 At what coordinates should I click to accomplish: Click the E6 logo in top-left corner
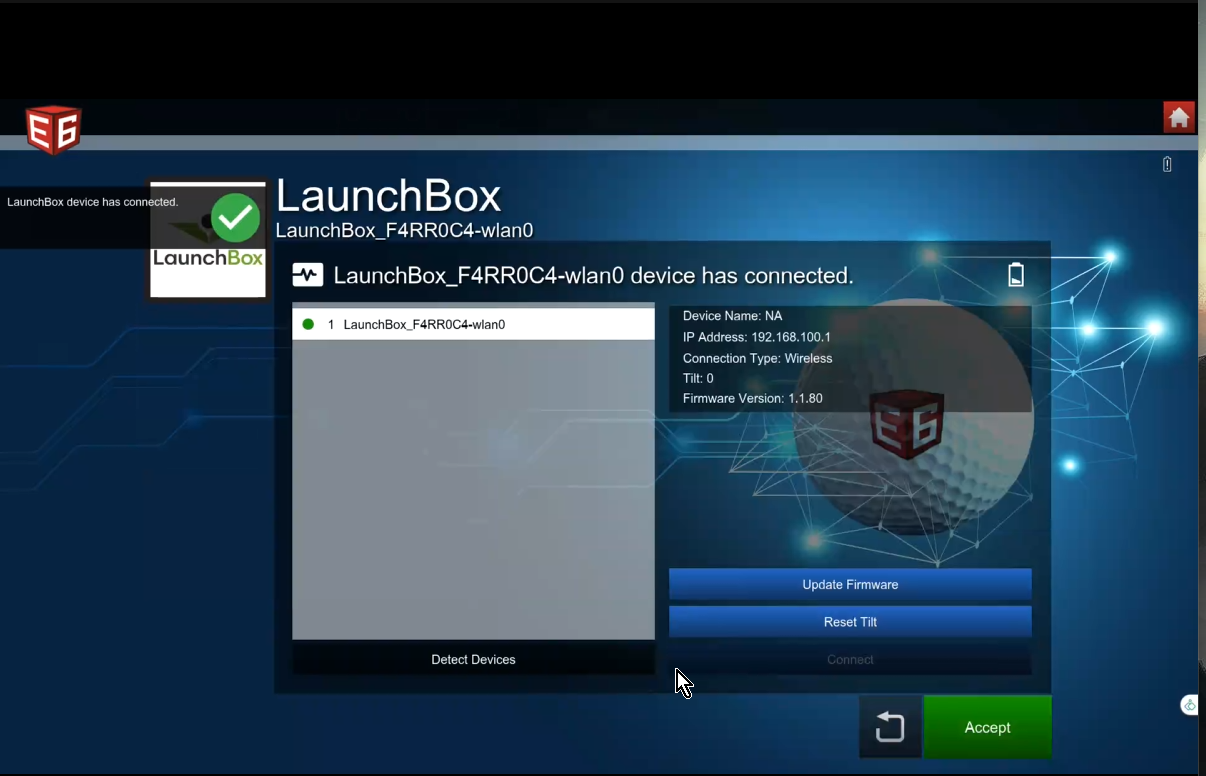pos(53,129)
